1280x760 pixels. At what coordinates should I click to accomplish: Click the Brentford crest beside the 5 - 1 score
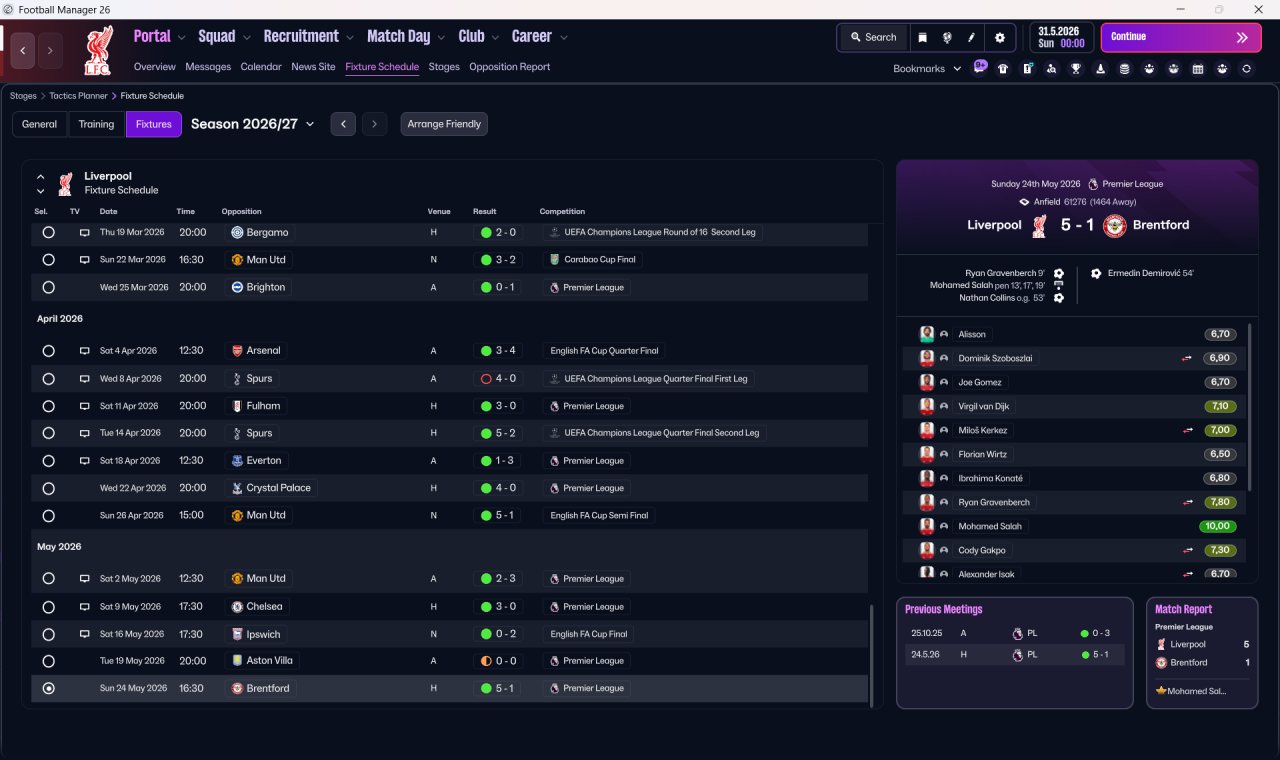pos(1115,226)
